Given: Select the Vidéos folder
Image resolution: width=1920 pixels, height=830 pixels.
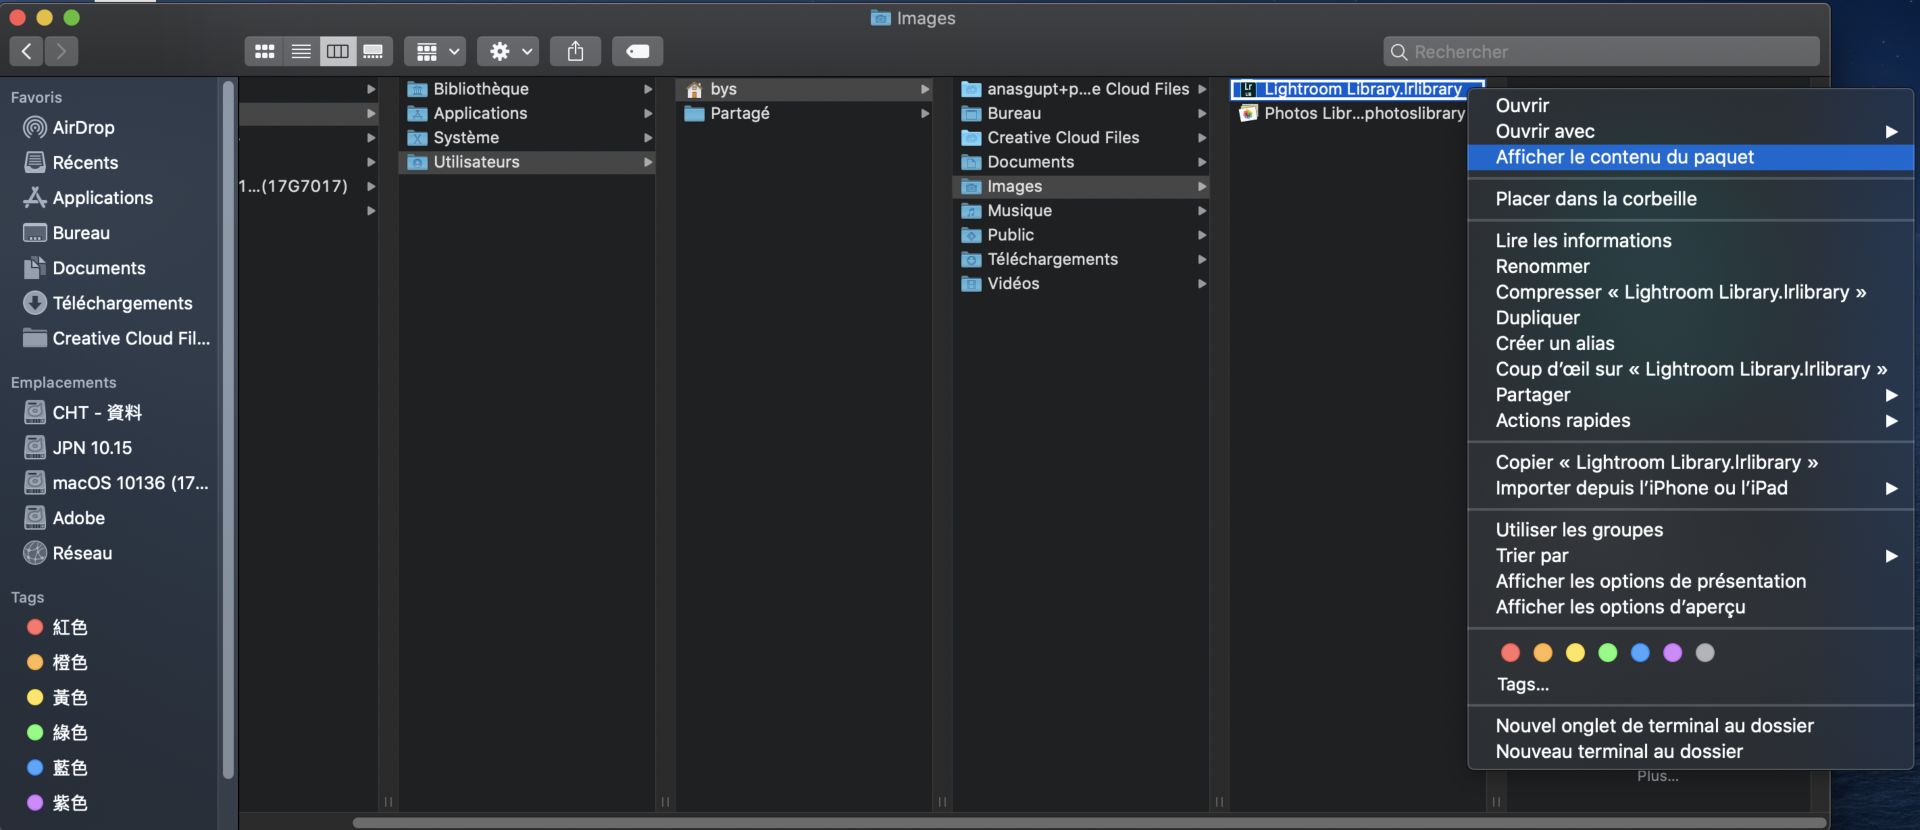Looking at the screenshot, I should pos(1081,283).
